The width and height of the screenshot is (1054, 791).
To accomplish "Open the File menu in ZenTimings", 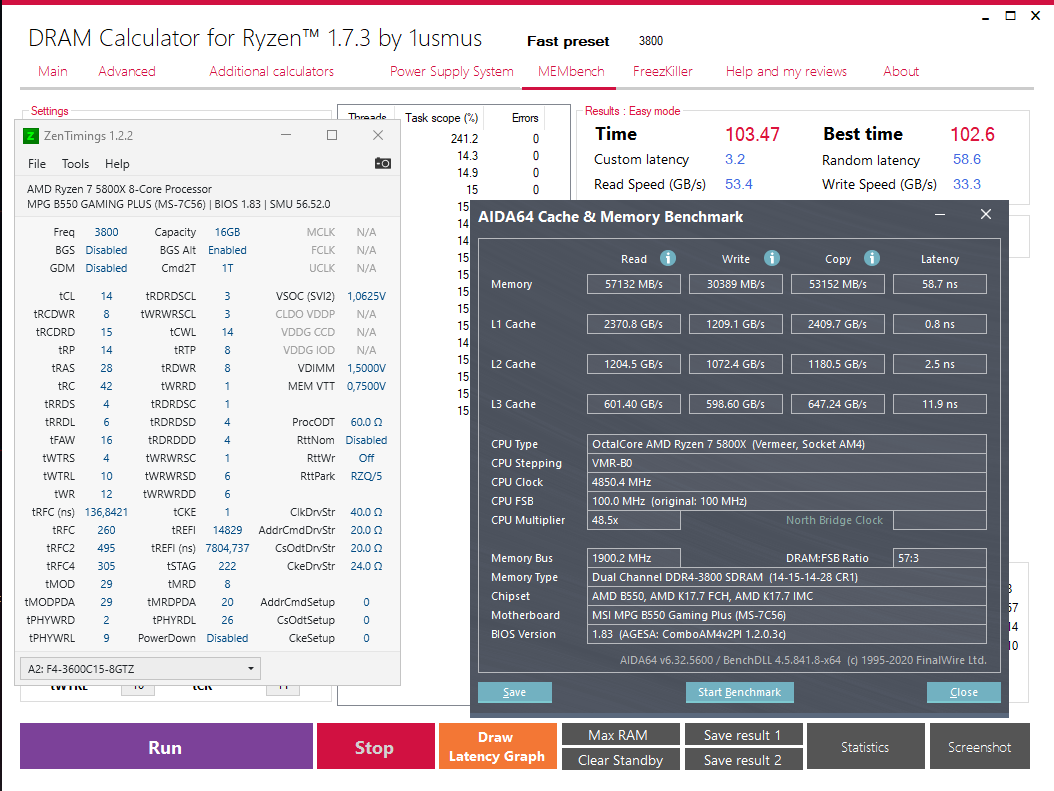I will tap(37, 164).
